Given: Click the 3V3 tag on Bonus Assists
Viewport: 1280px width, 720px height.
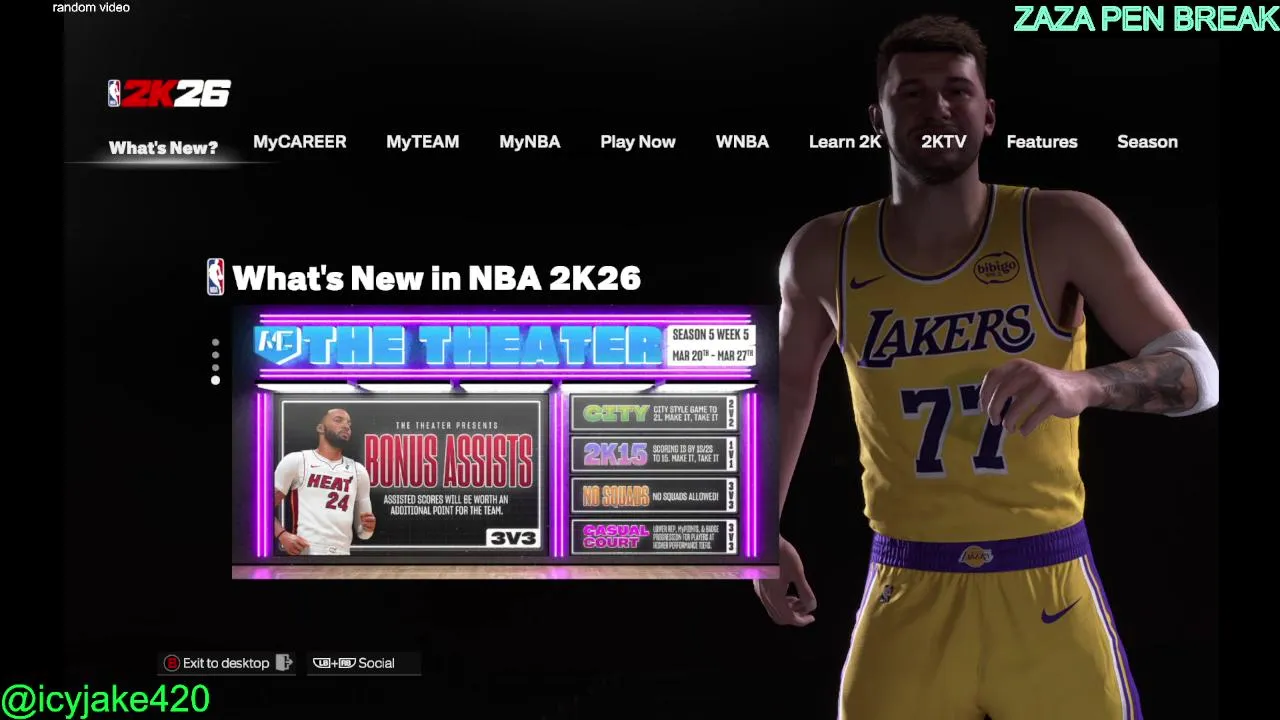Looking at the screenshot, I should [x=513, y=538].
